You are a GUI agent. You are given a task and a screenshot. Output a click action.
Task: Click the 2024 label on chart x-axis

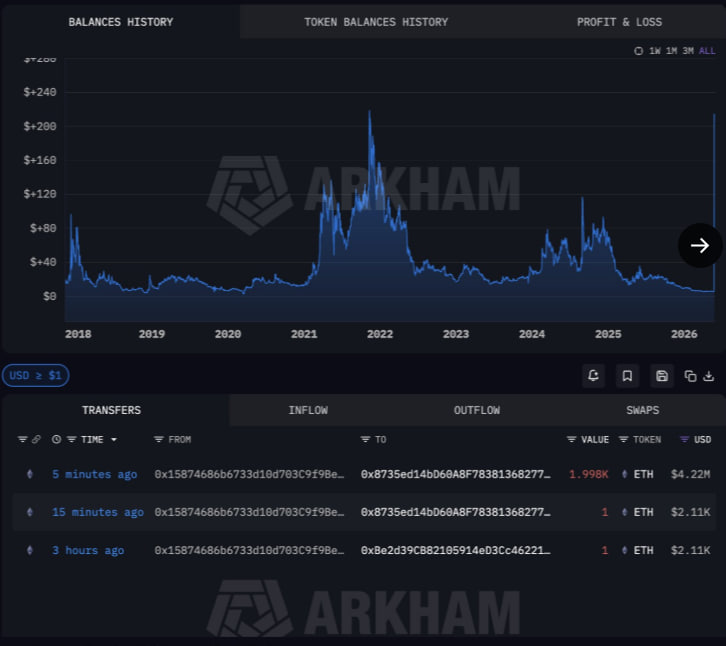(x=532, y=334)
